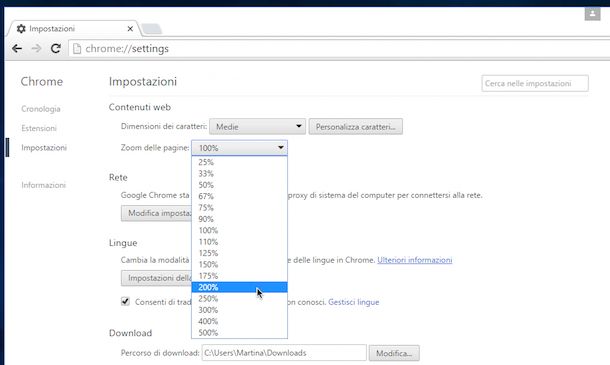
Task: Choose the highlighted 200% zoom option
Action: coord(240,287)
